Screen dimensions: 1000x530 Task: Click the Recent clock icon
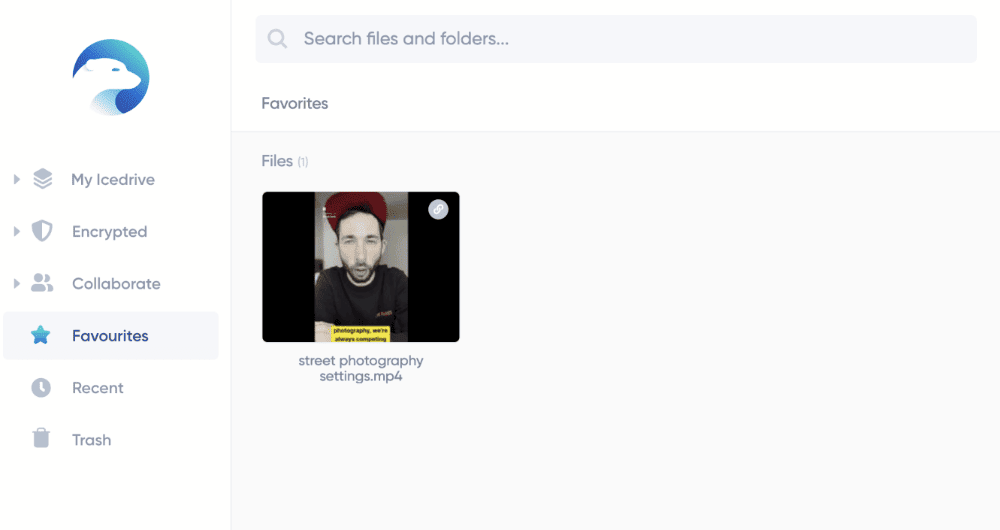(x=41, y=387)
